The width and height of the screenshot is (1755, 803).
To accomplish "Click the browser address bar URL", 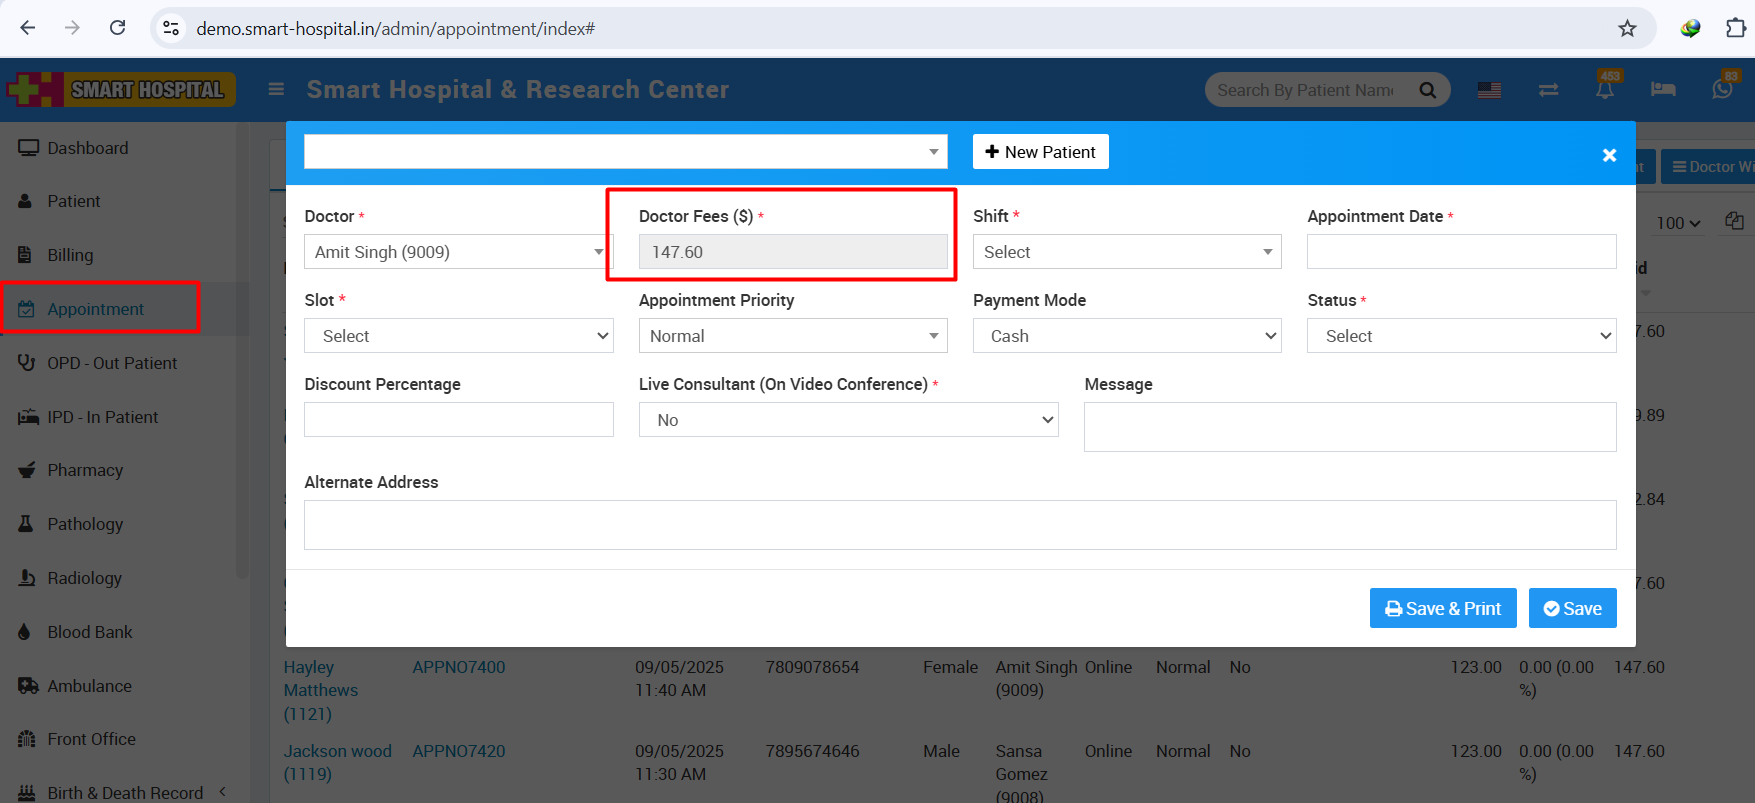I will [x=395, y=29].
